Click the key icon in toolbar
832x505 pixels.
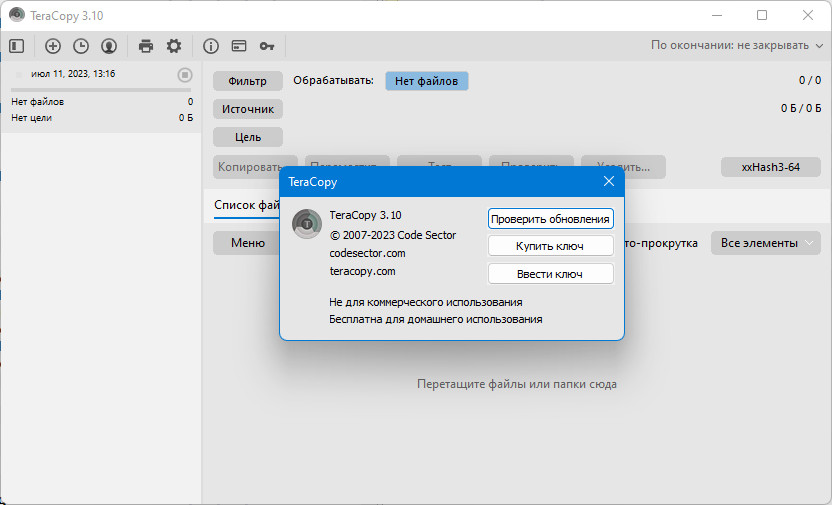[x=267, y=46]
